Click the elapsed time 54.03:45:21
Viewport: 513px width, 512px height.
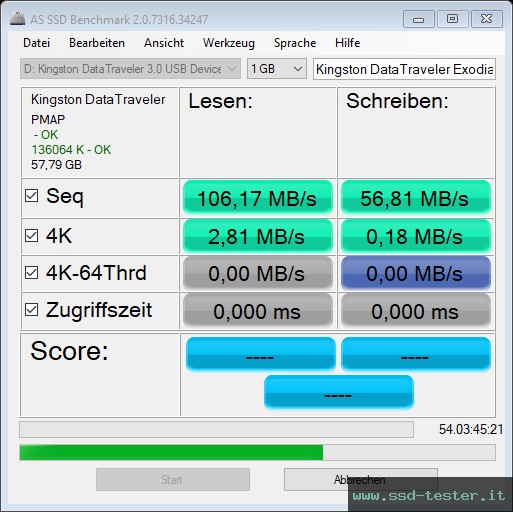click(471, 429)
